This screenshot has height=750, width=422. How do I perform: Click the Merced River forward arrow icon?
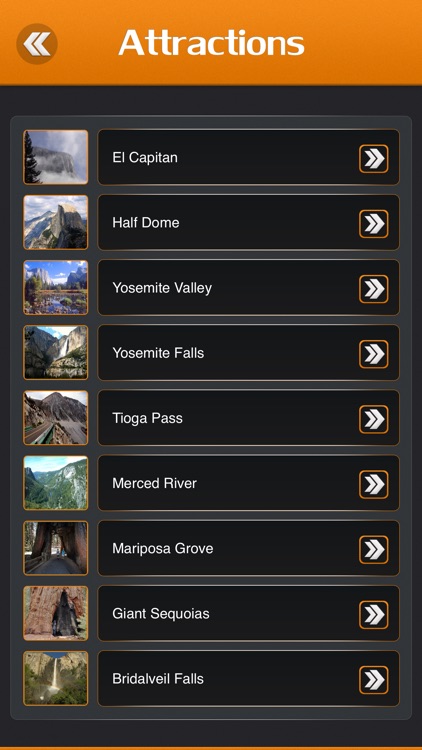pyautogui.click(x=374, y=485)
